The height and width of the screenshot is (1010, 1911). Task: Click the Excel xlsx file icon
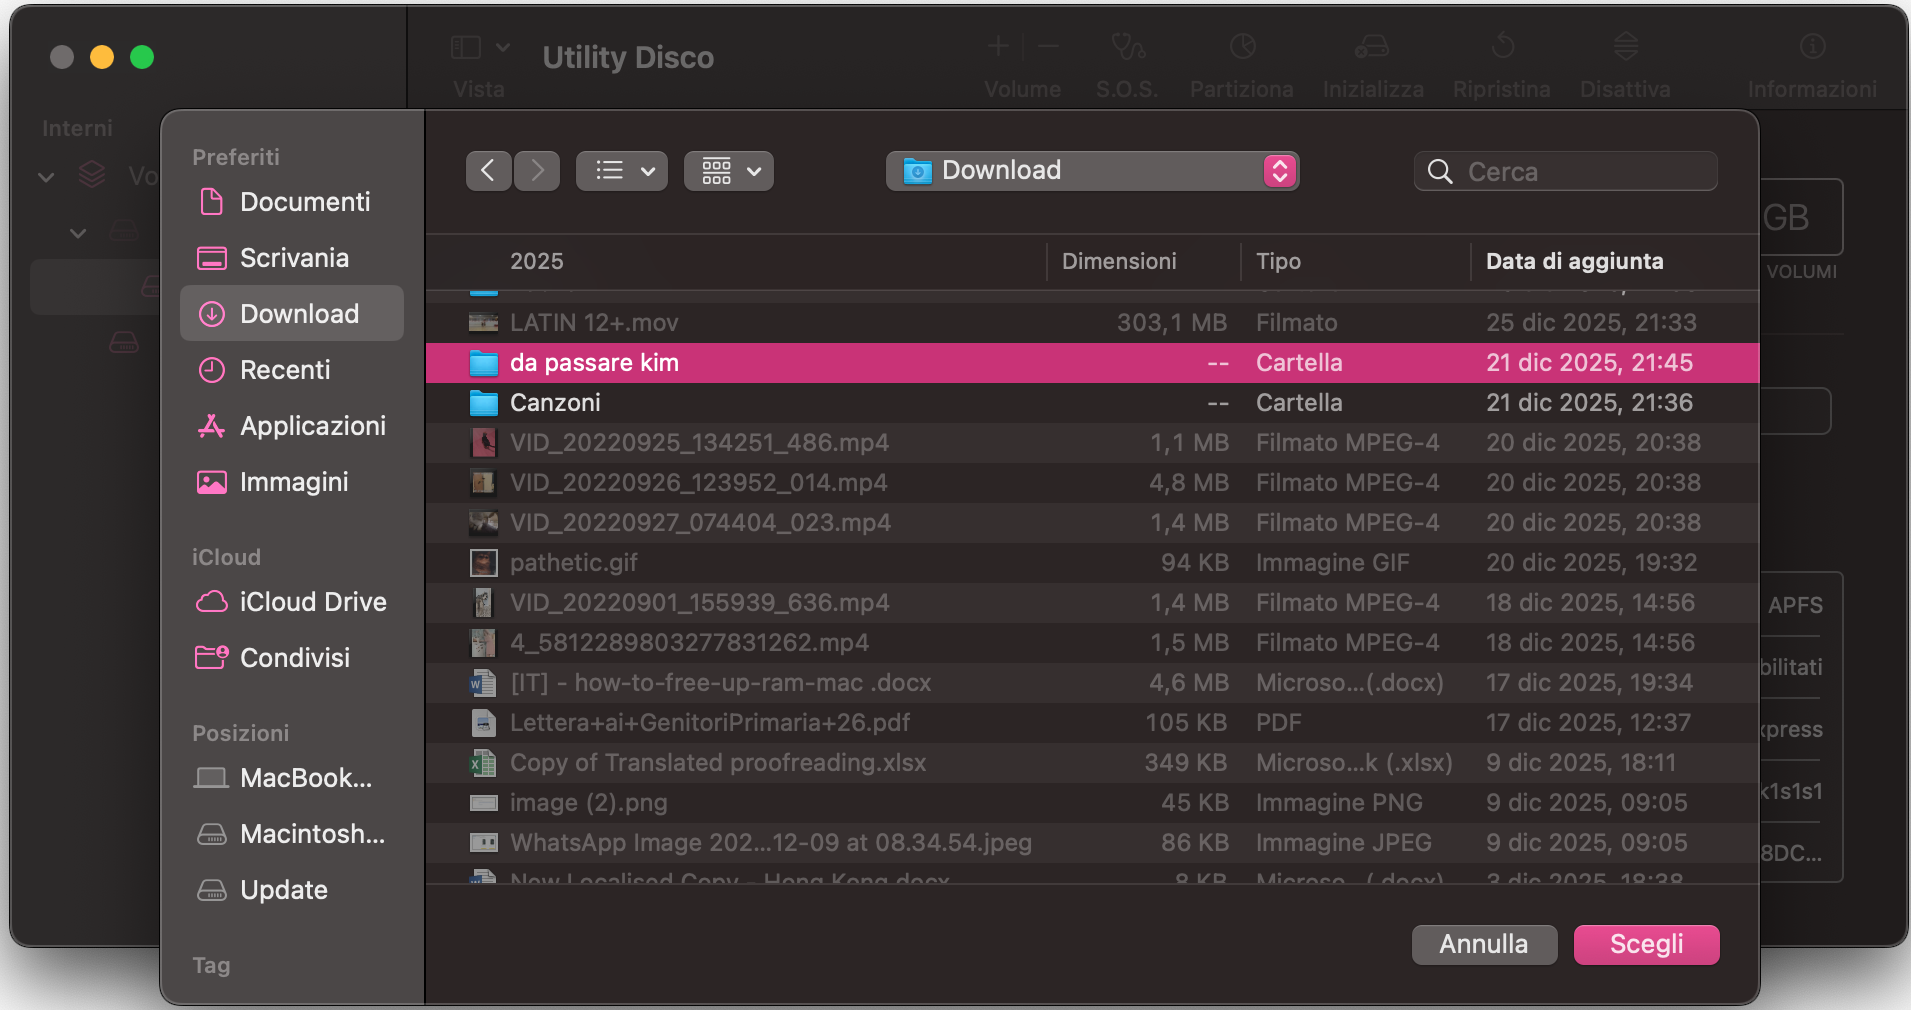tap(484, 763)
